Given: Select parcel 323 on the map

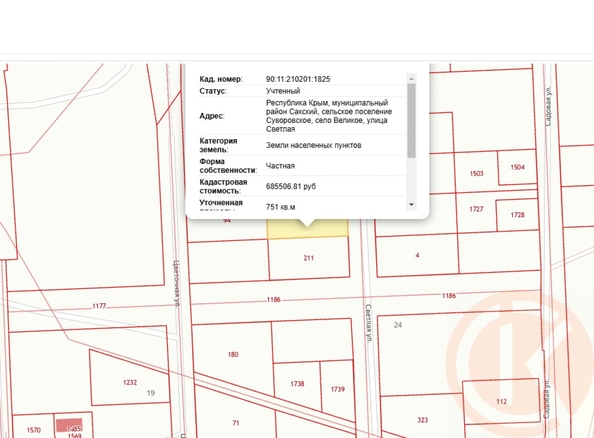Looking at the screenshot, I should pos(422,420).
